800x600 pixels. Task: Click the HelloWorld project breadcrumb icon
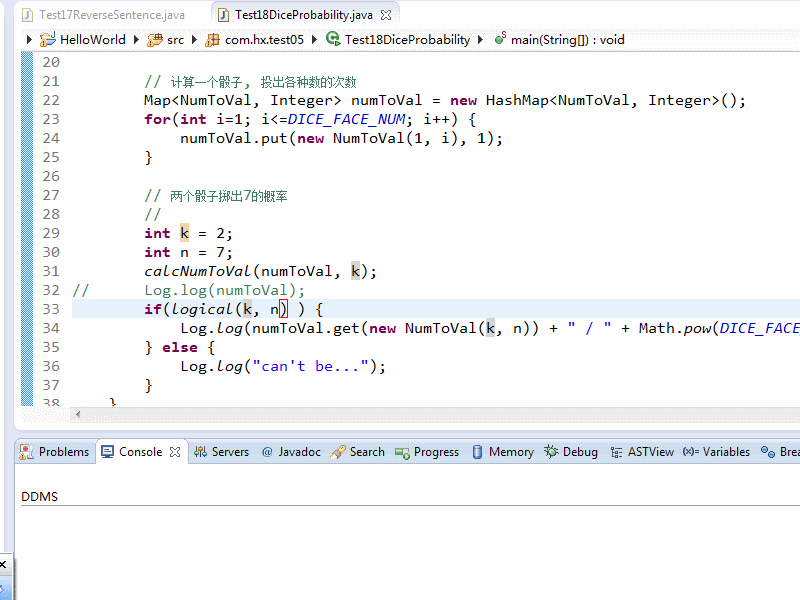point(48,39)
